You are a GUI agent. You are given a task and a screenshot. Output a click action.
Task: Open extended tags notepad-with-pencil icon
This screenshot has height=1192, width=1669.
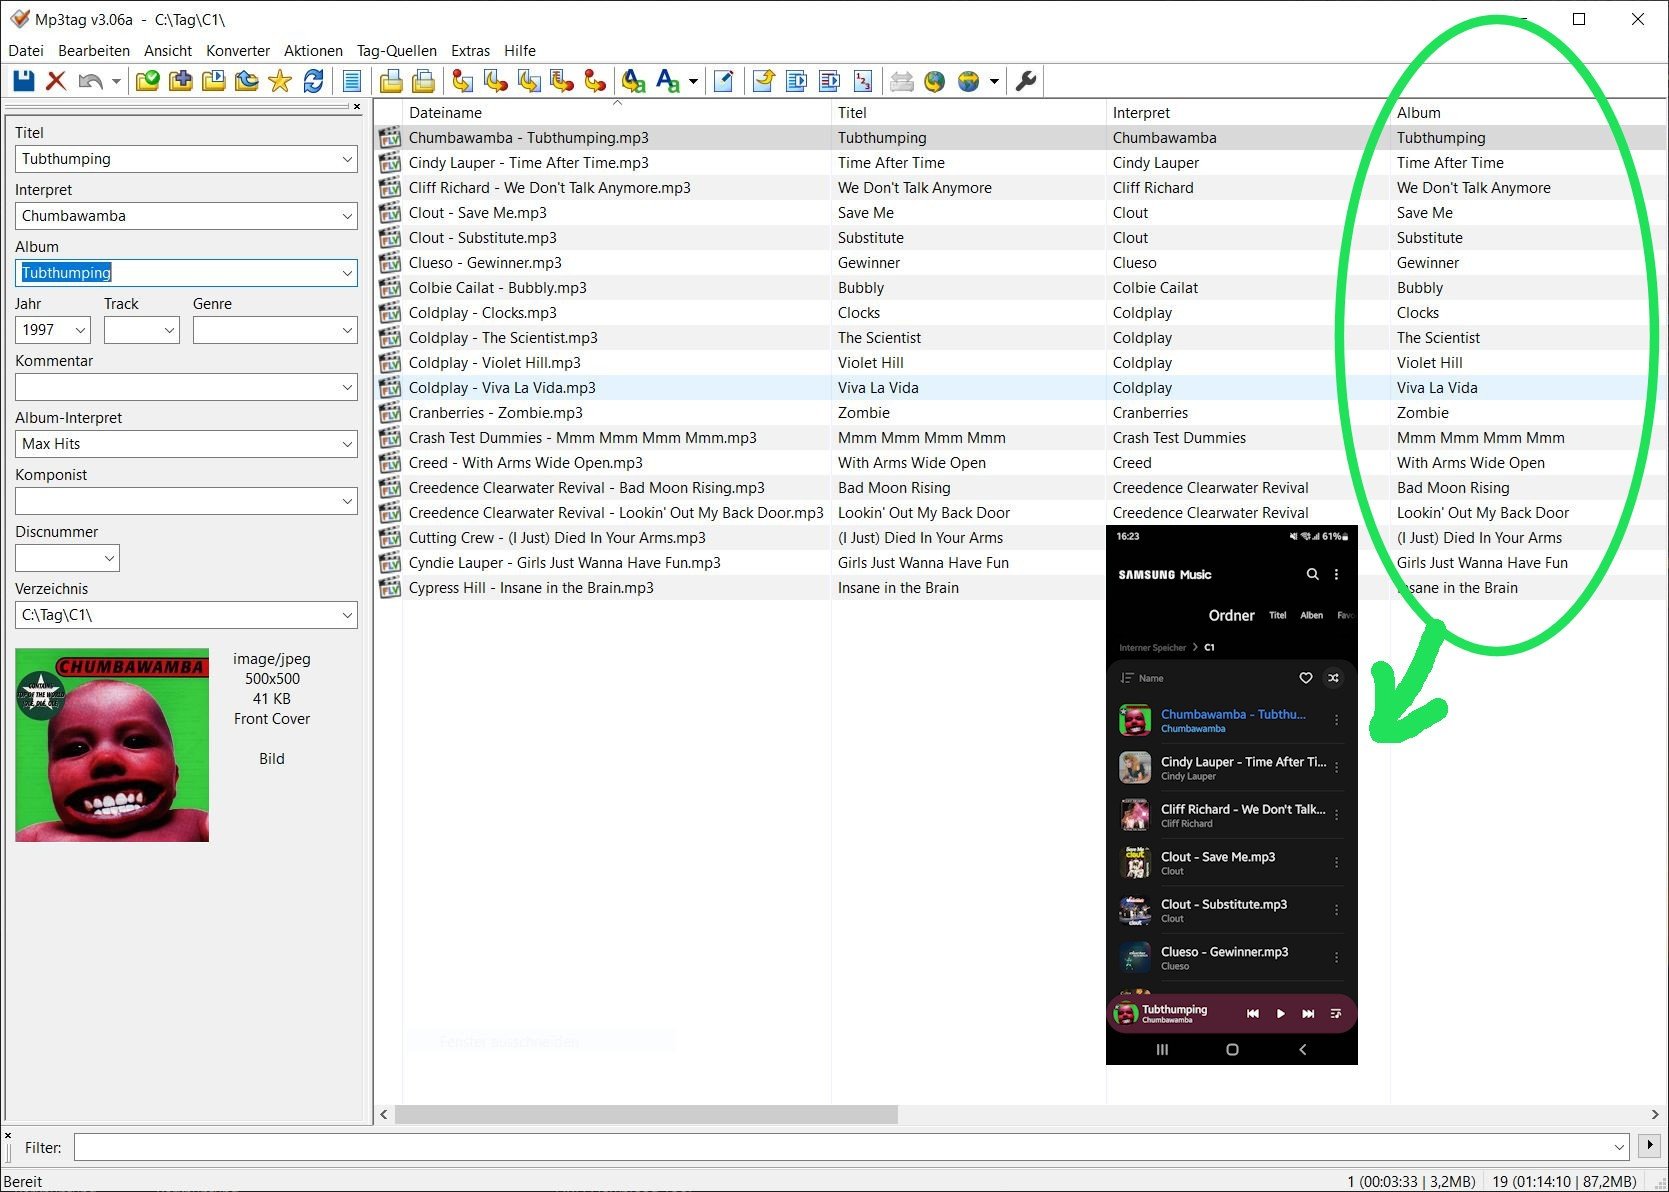(723, 81)
